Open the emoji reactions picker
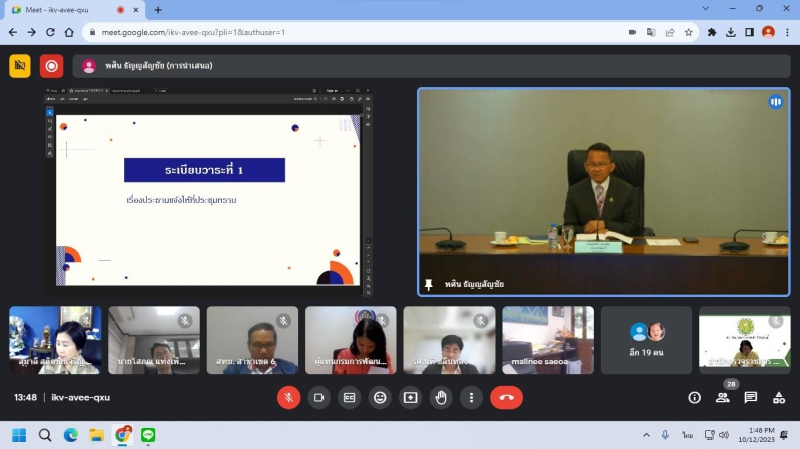This screenshot has width=800, height=449. point(380,397)
